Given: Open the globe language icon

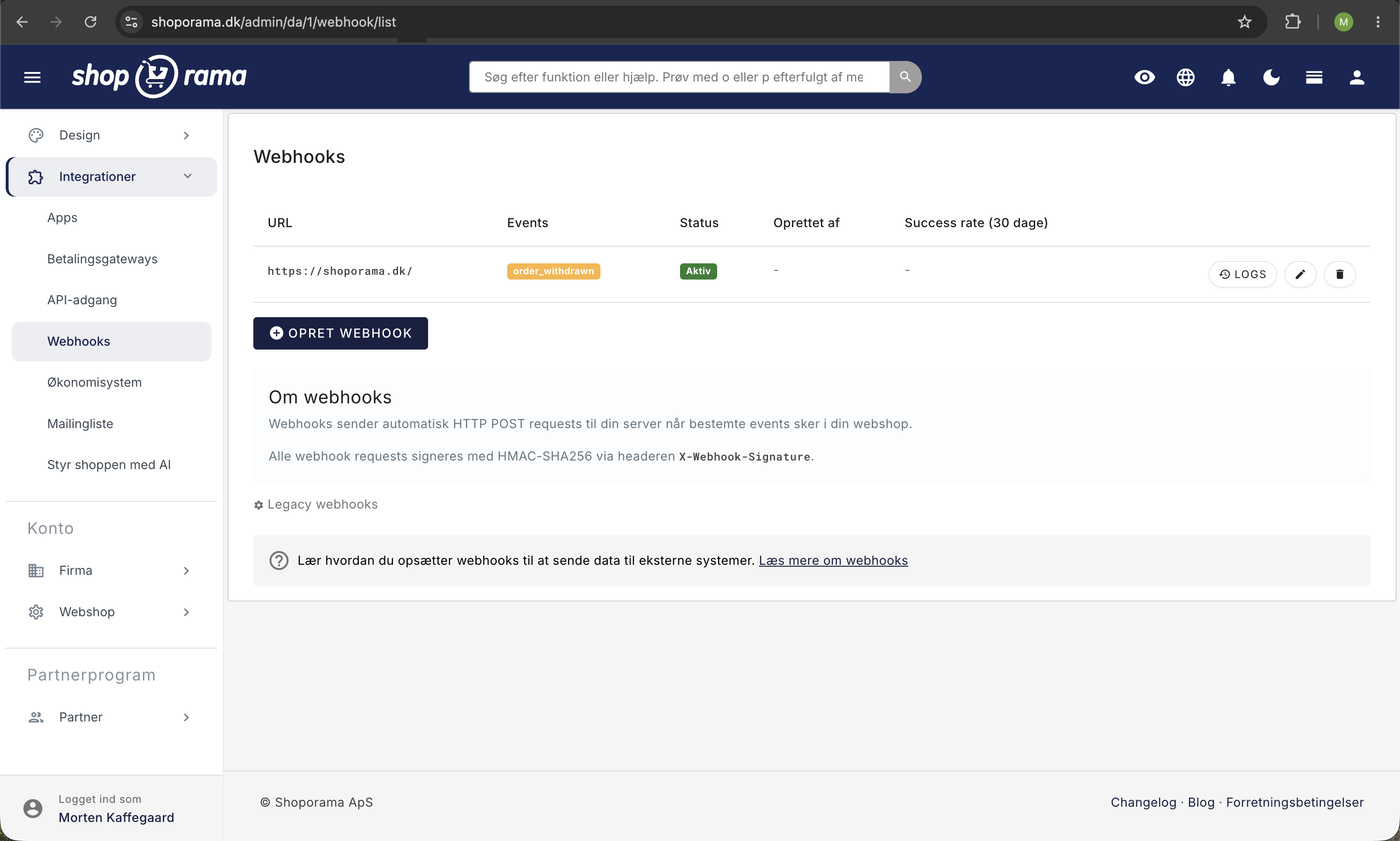Looking at the screenshot, I should click(x=1186, y=77).
